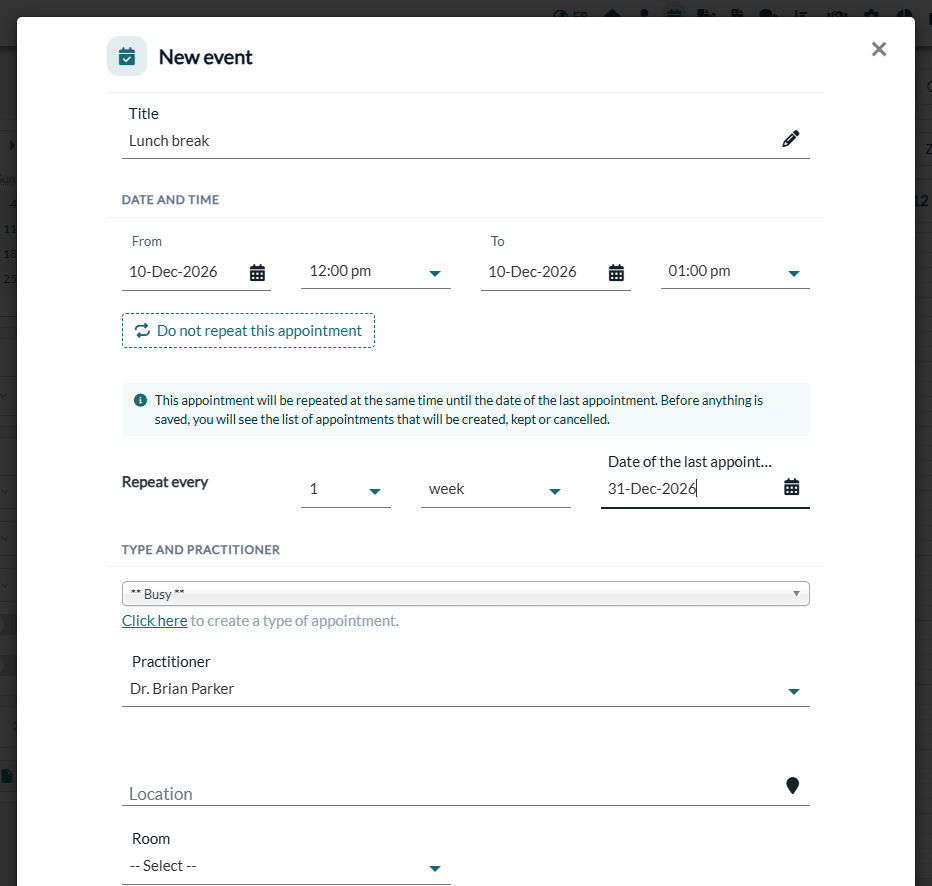Click the location pin icon
Viewport: 932px width, 886px height.
792,786
